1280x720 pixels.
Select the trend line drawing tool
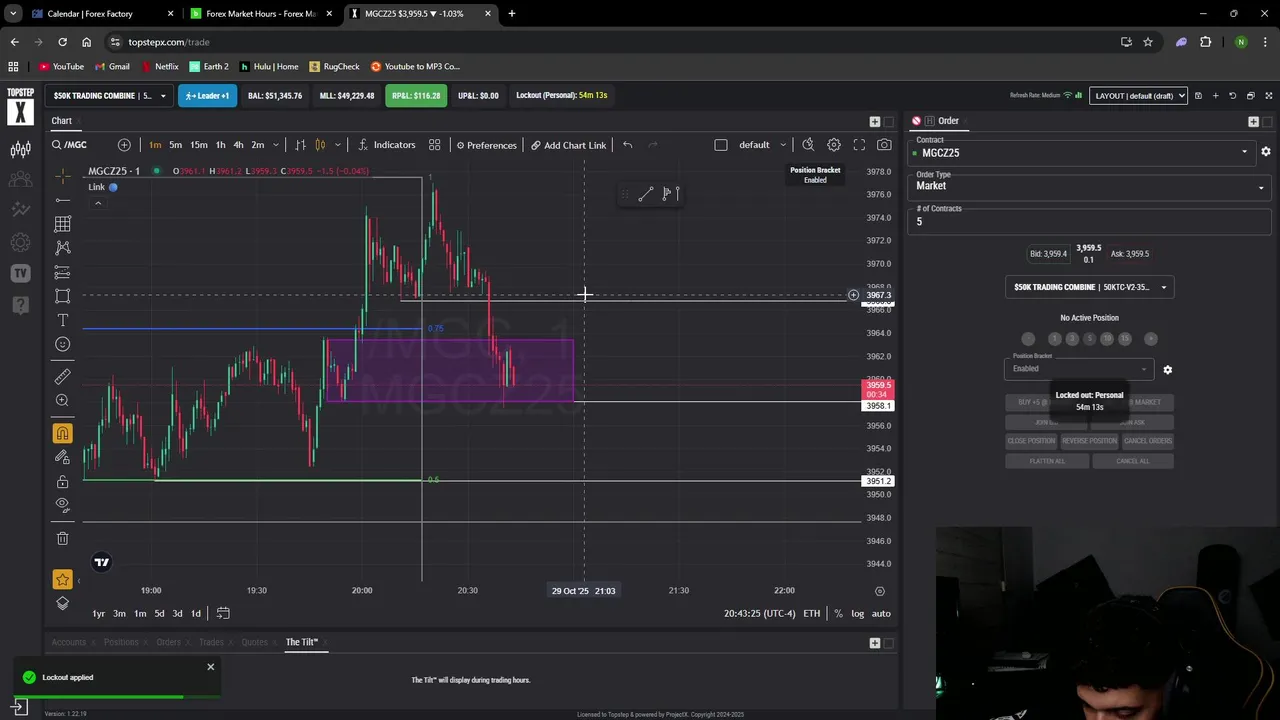click(x=62, y=200)
